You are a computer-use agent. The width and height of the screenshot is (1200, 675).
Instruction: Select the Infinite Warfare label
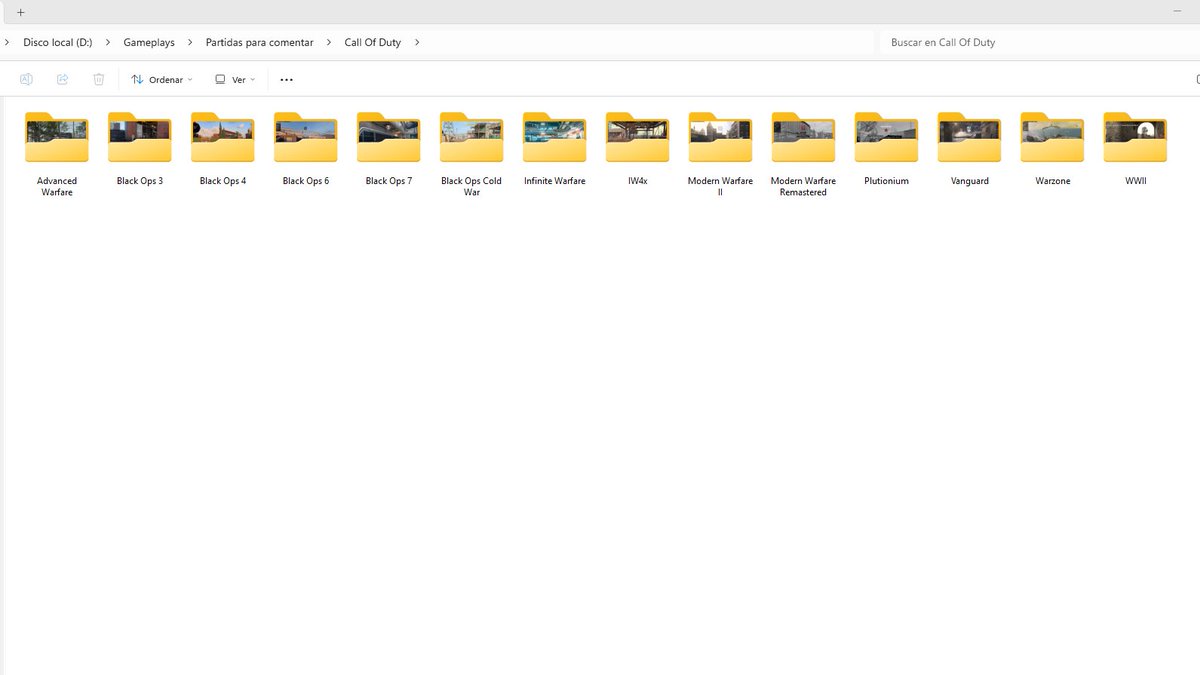(555, 181)
